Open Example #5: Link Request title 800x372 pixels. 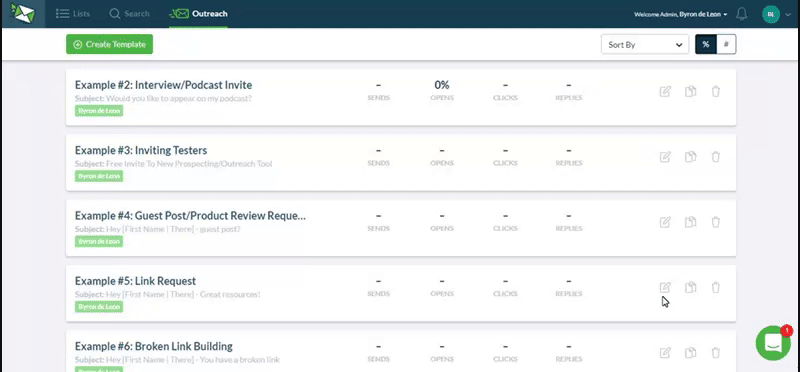[x=135, y=281]
